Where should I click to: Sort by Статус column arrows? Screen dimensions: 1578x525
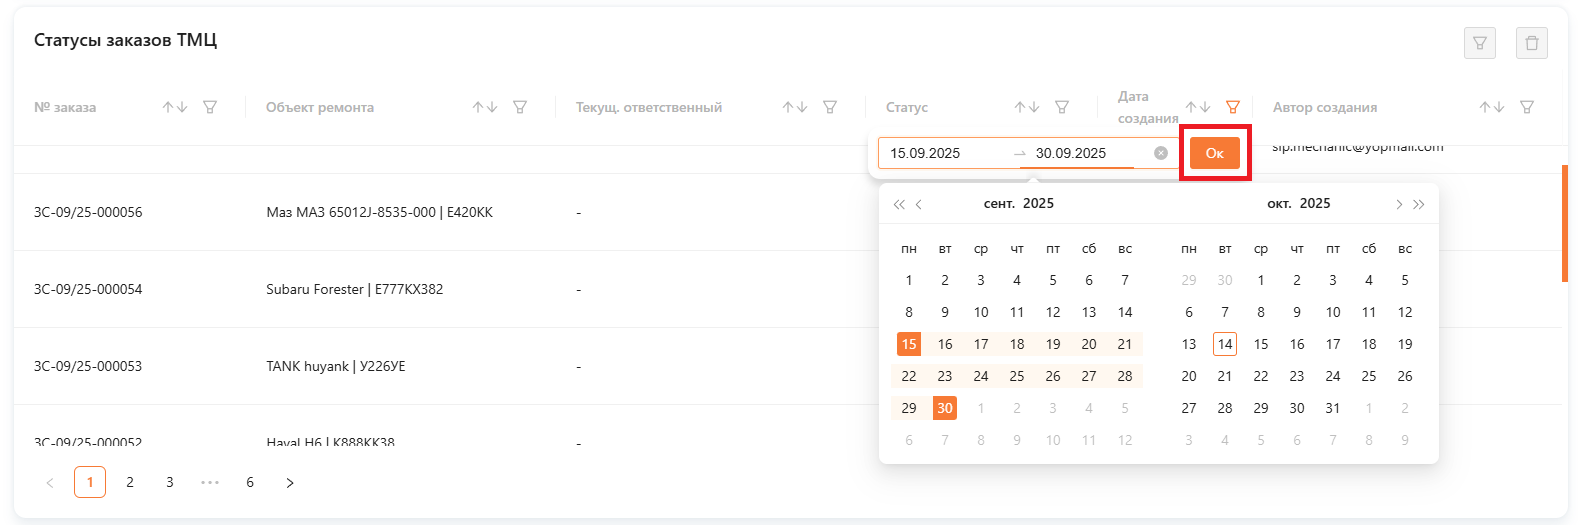click(x=1027, y=107)
